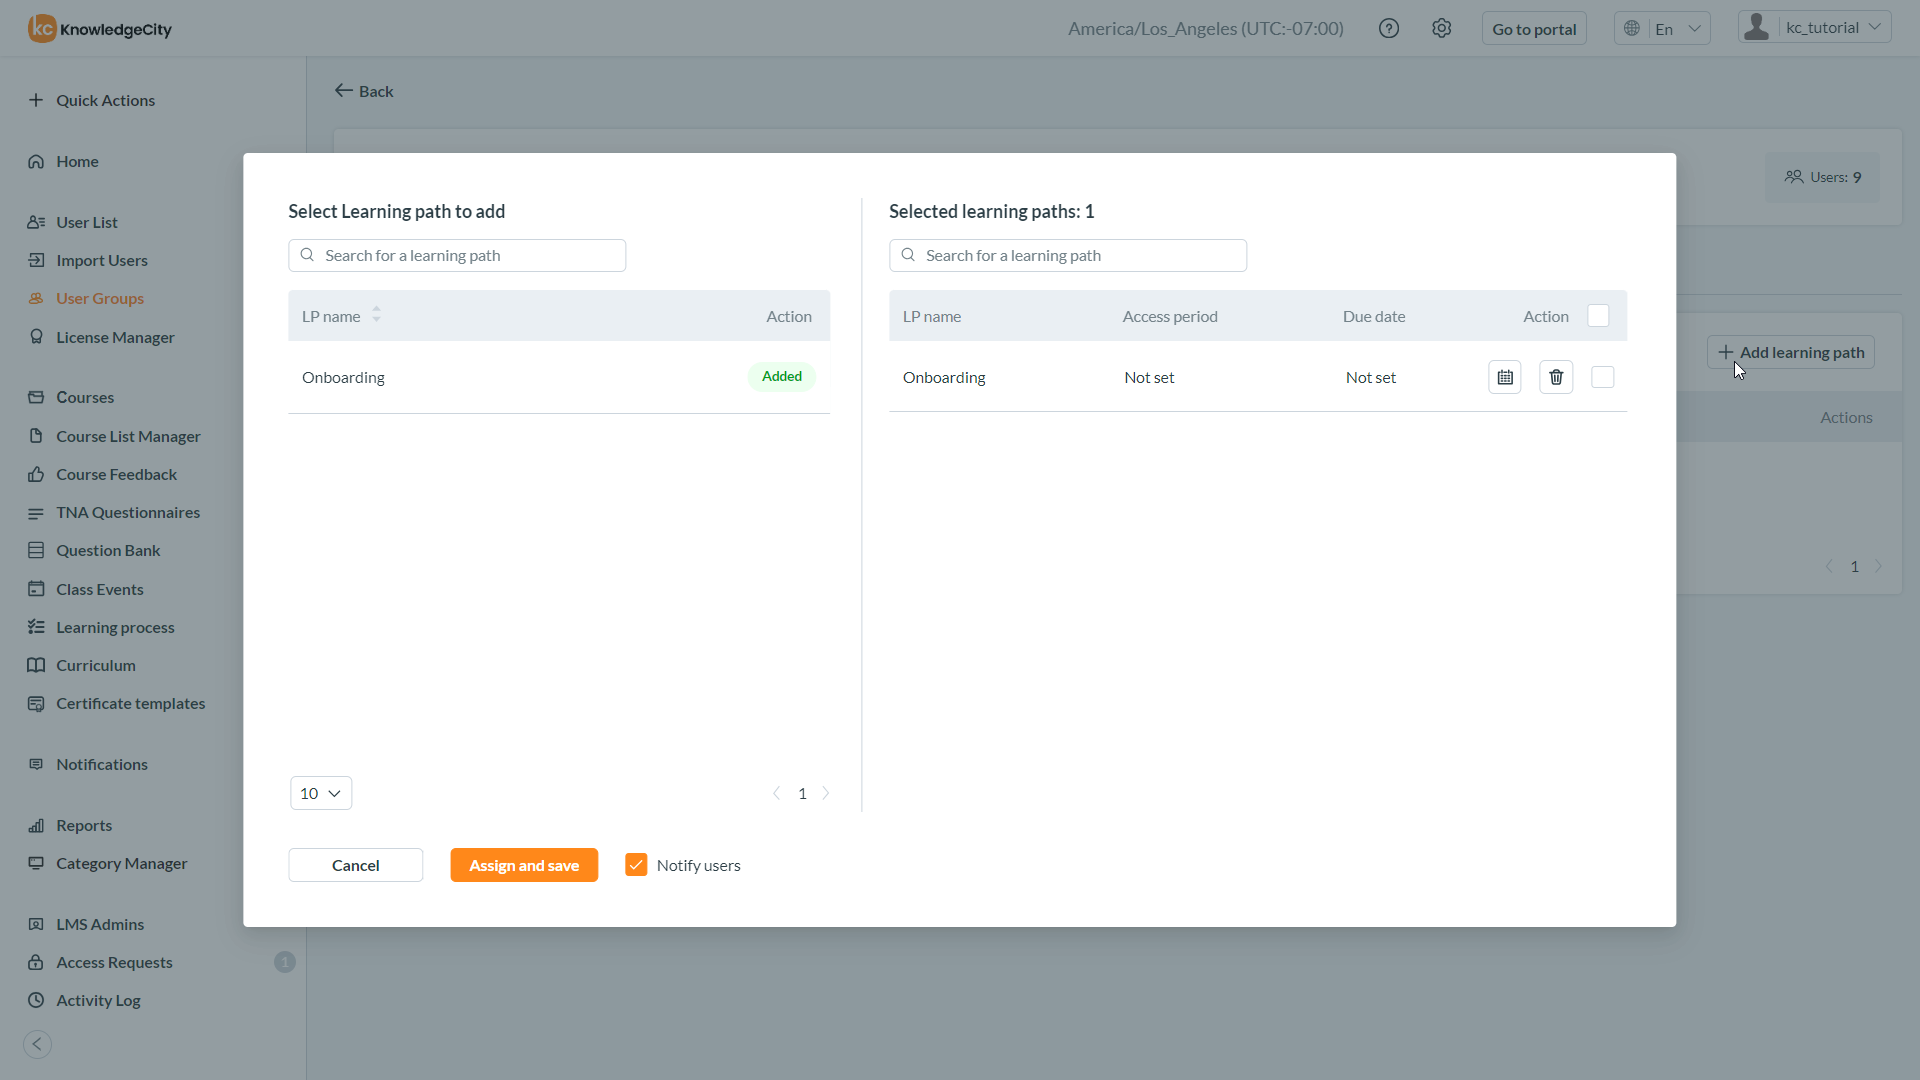1920x1080 pixels.
Task: Open the En language dropdown
Action: 1662,28
